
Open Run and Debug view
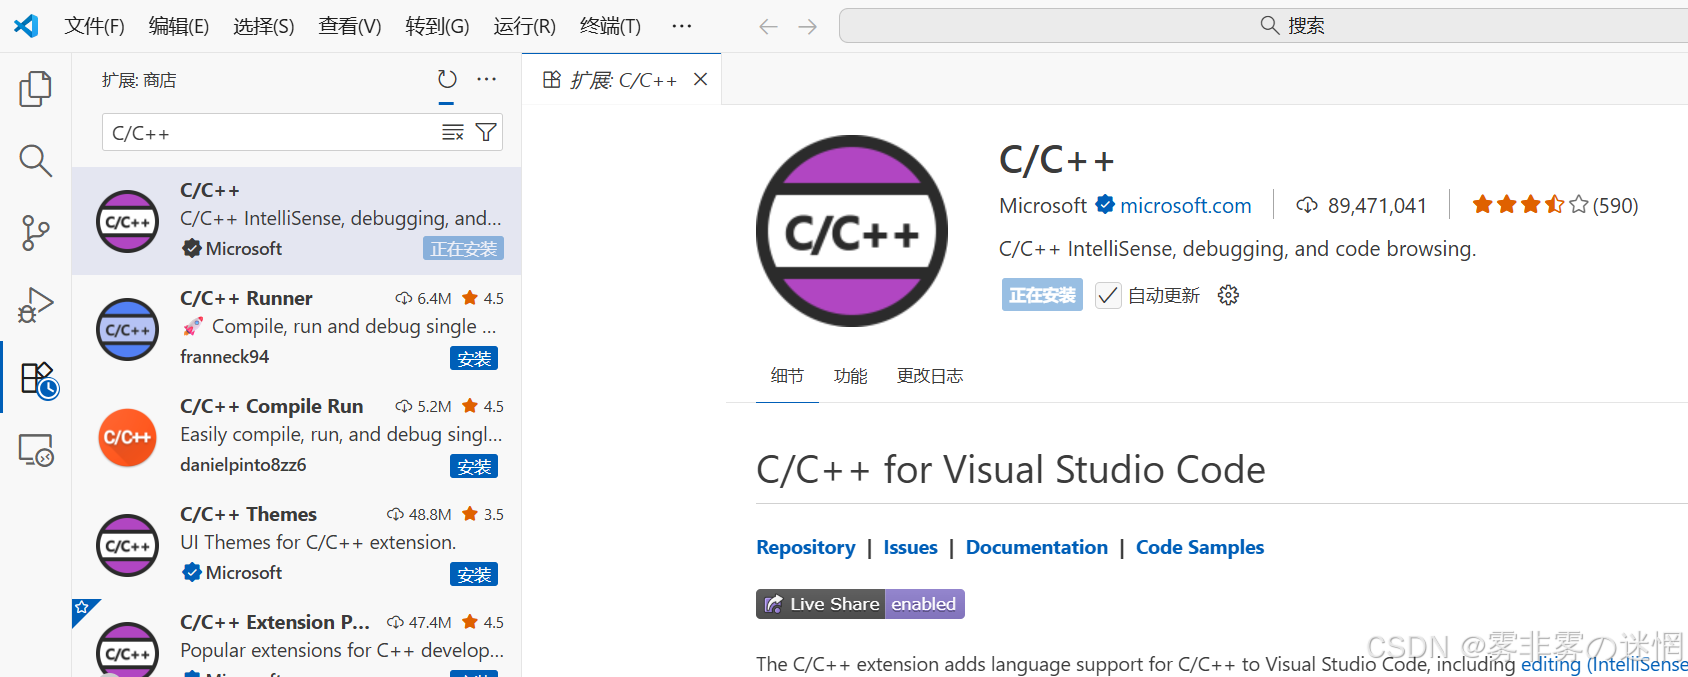[36, 305]
